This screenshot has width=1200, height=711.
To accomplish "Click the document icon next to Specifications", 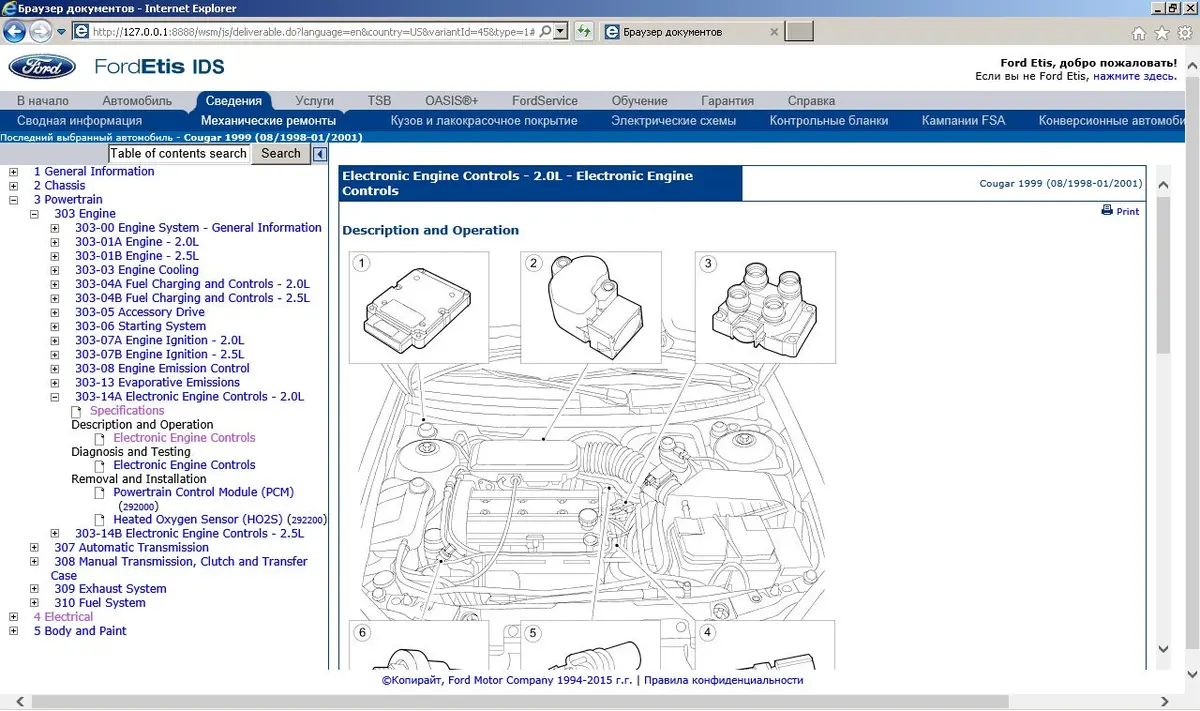I will (78, 411).
